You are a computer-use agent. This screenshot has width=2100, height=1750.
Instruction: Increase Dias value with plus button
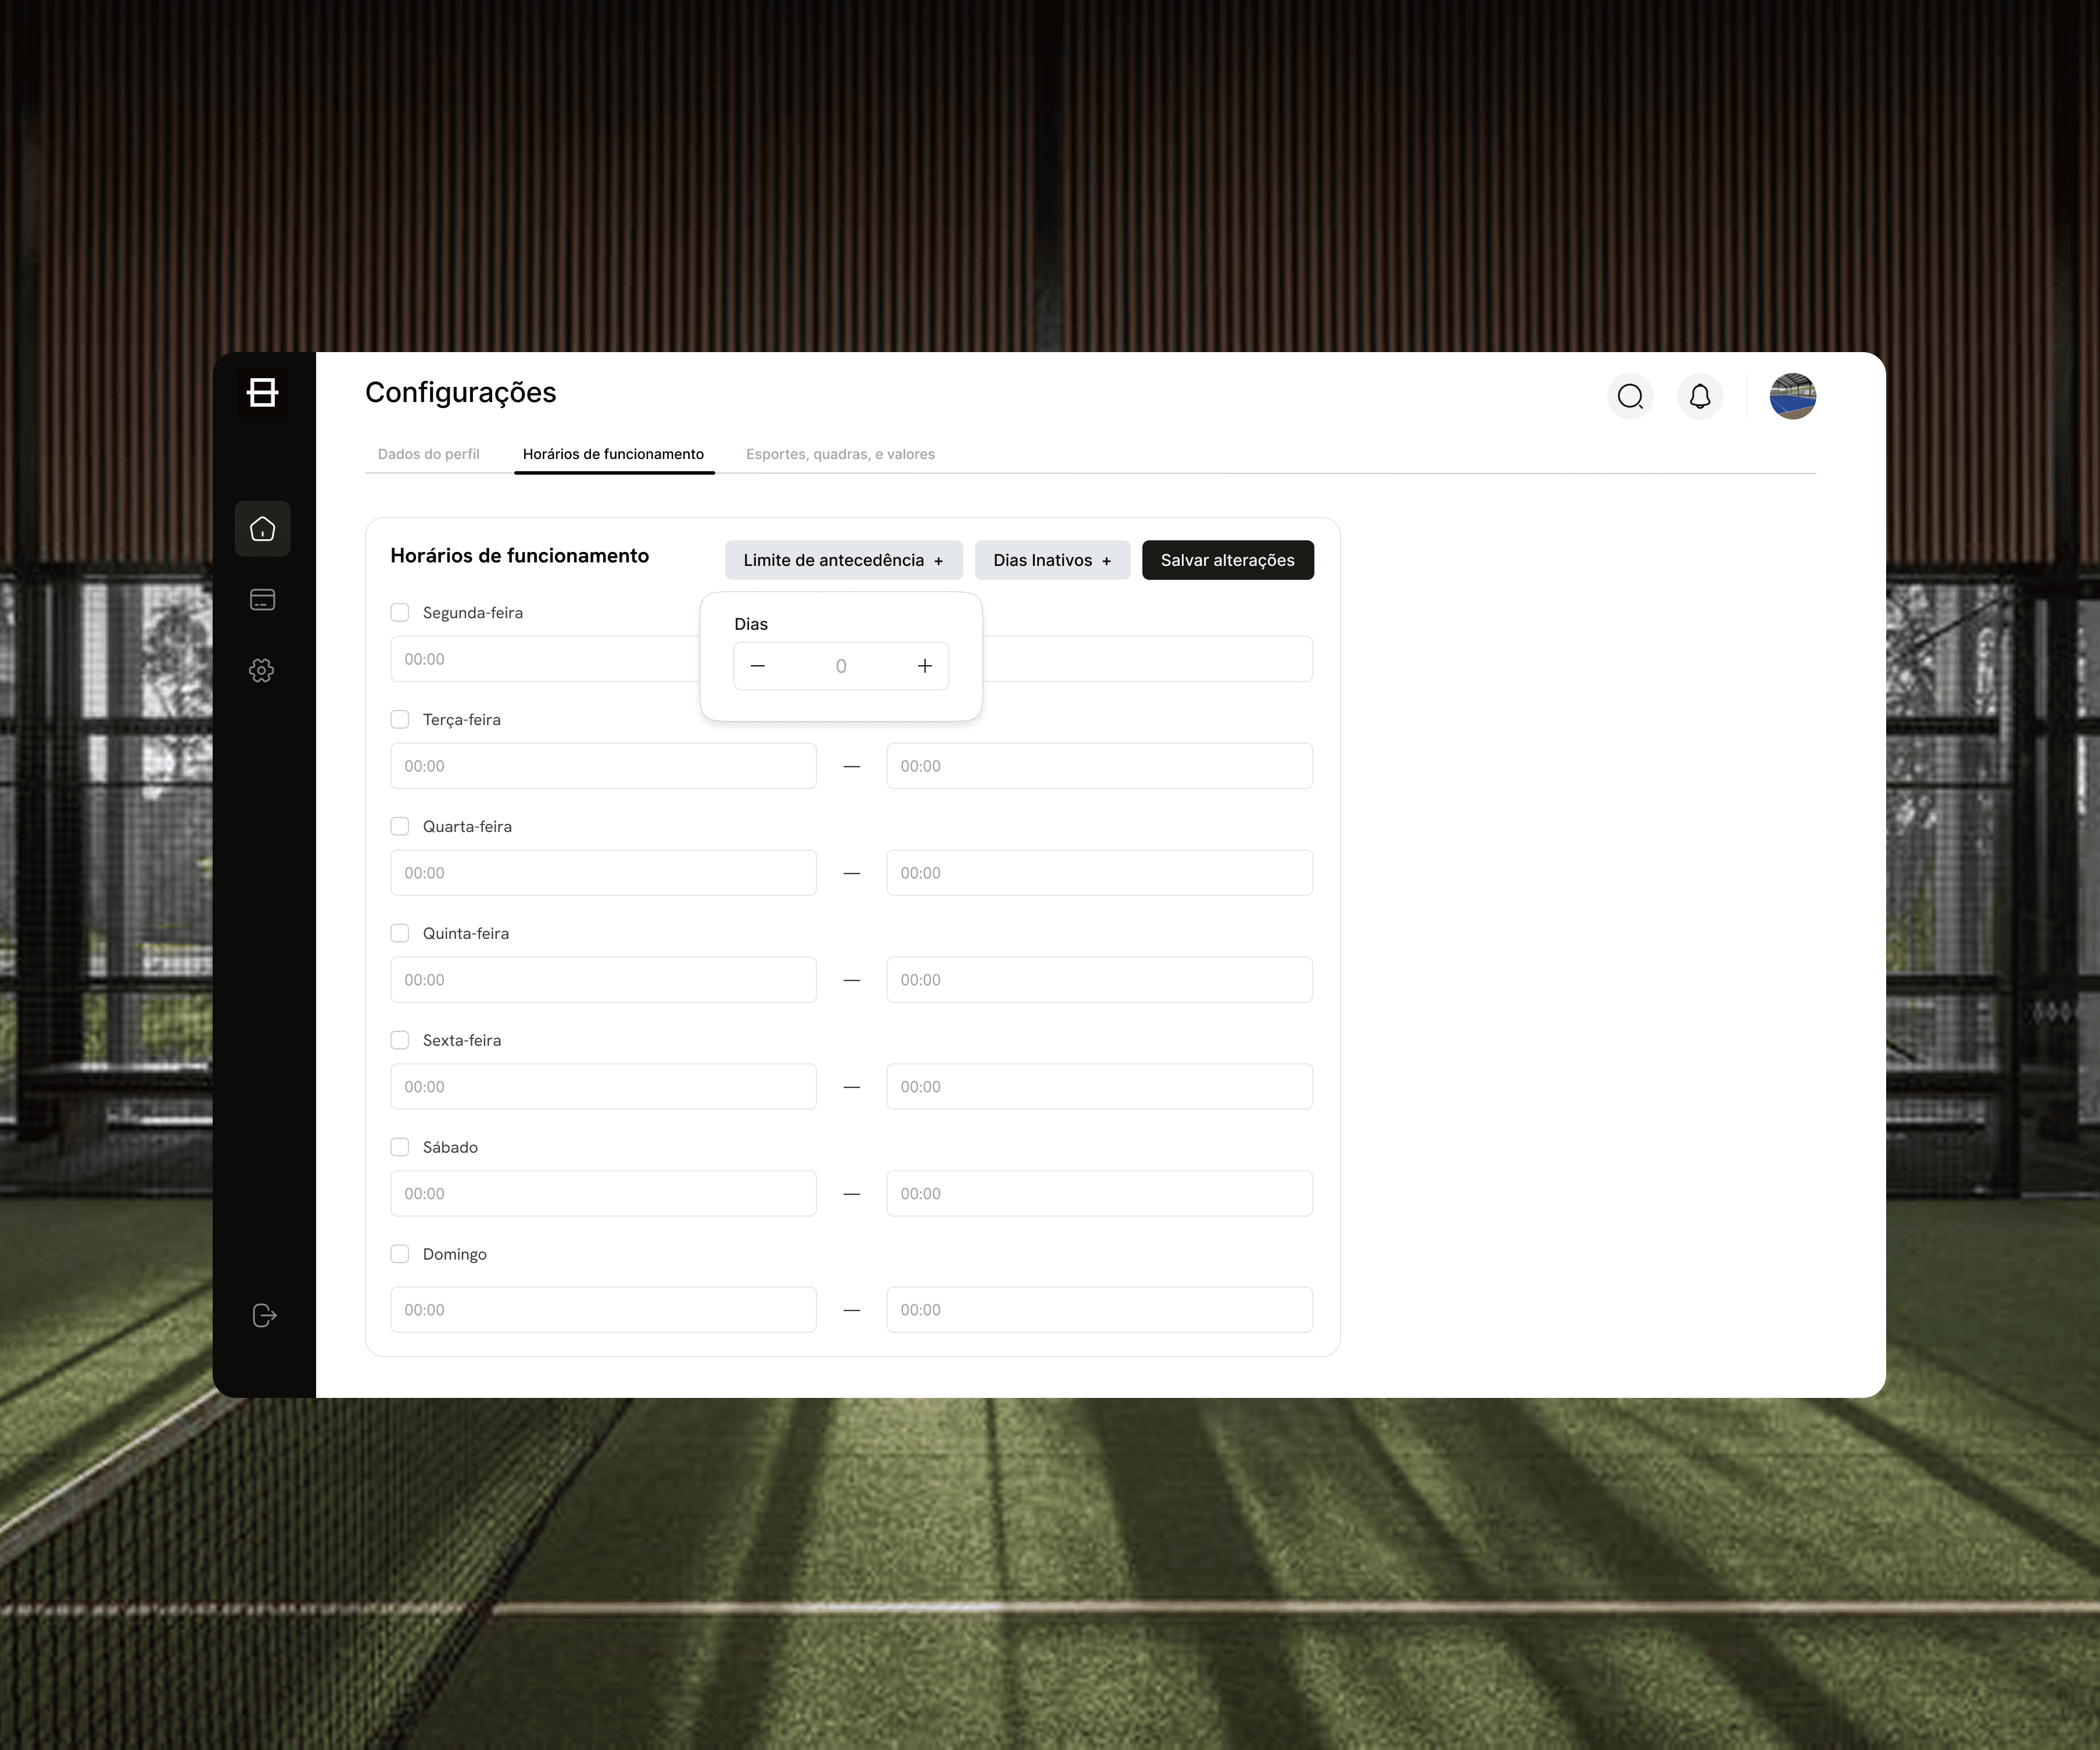[925, 666]
